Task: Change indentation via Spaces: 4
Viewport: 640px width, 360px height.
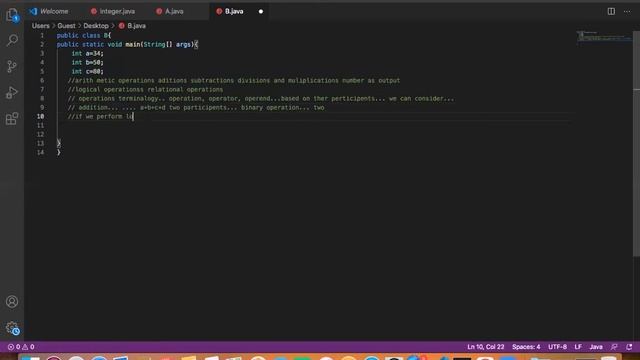Action: coord(526,347)
